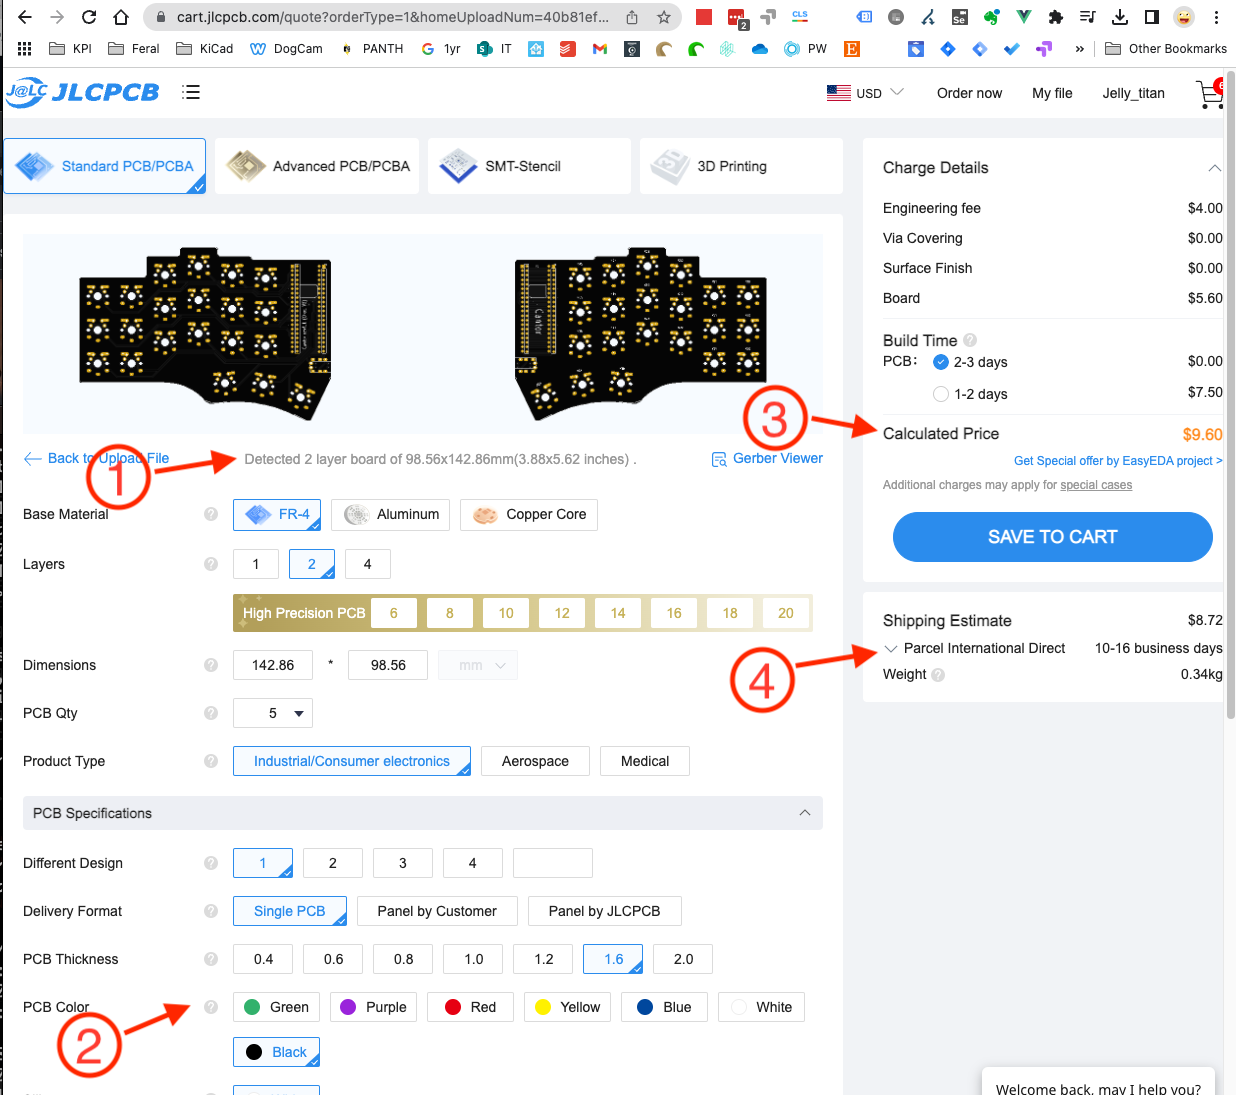
Task: Select 1 layer option
Action: tap(256, 564)
